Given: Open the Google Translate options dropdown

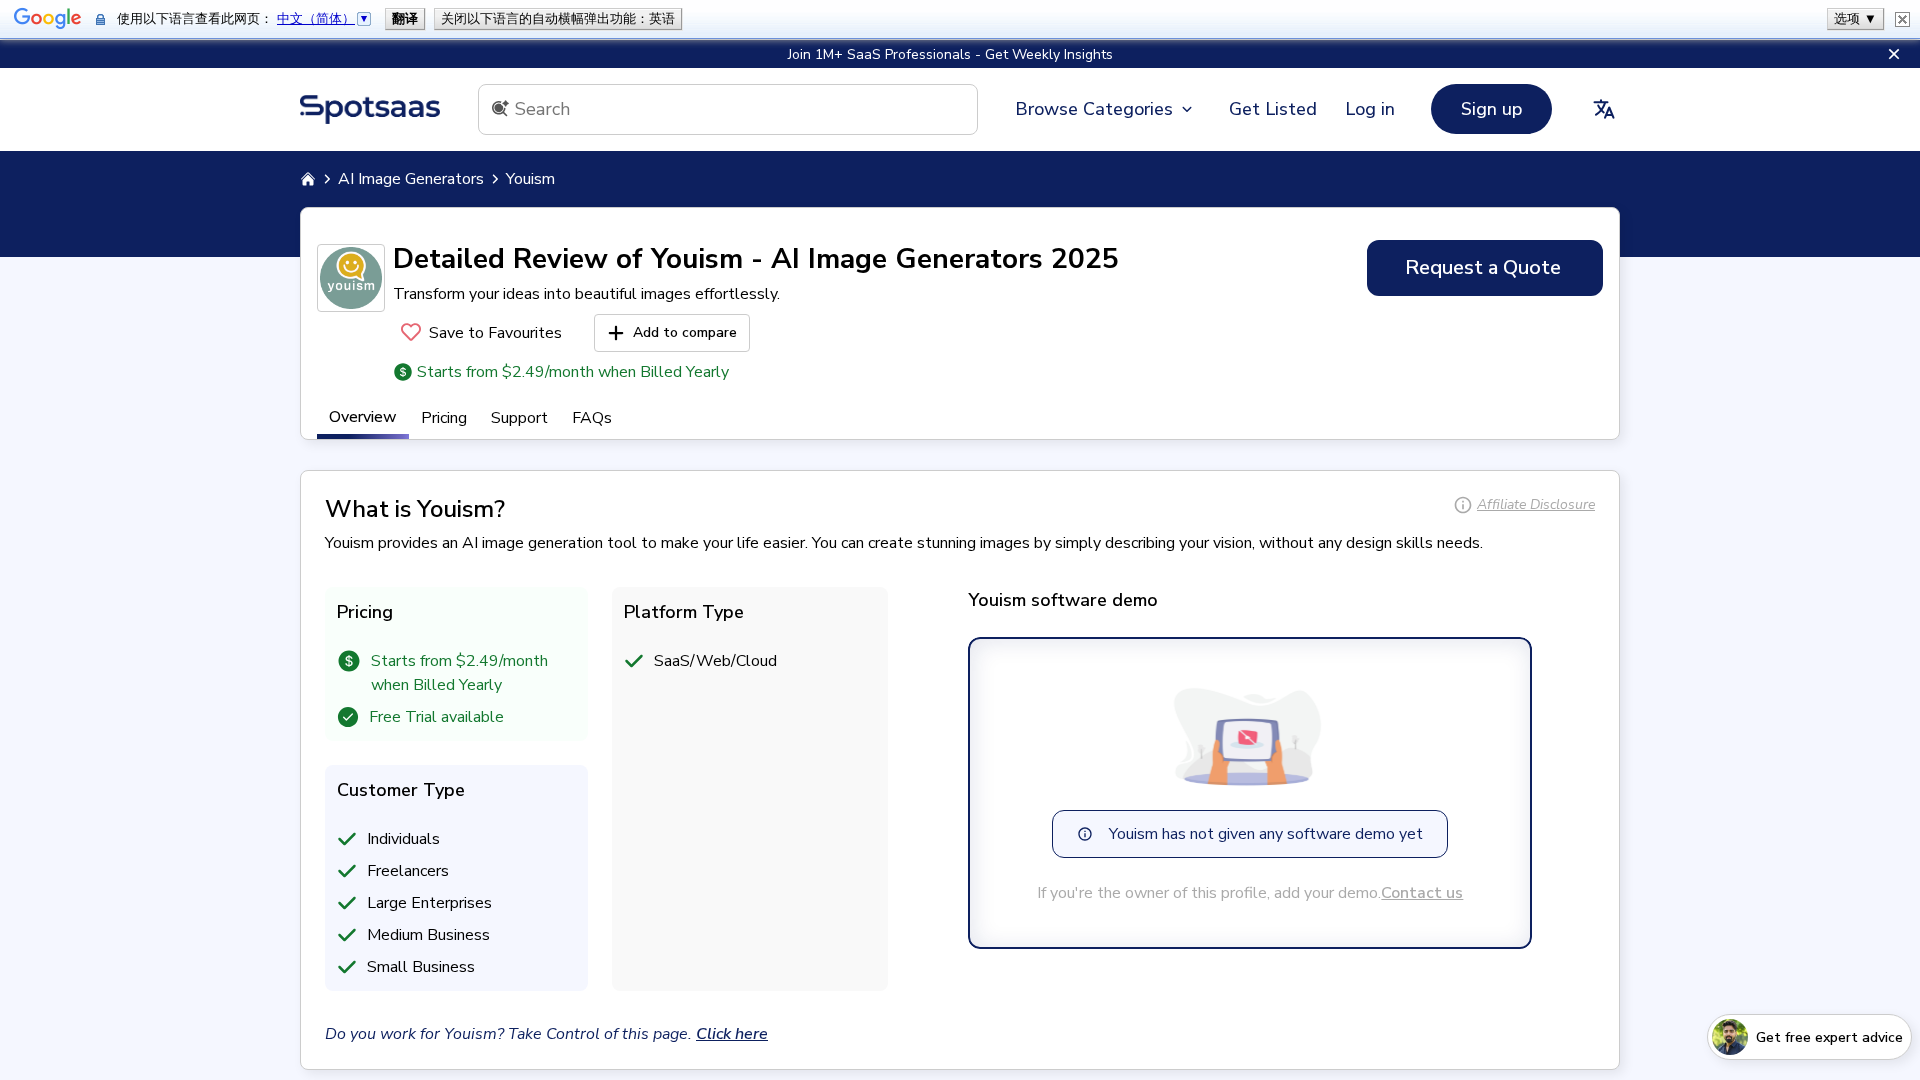Looking at the screenshot, I should (x=1855, y=19).
